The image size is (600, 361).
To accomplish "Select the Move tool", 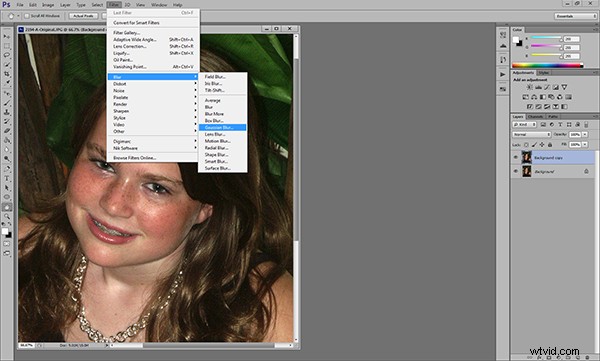I will click(7, 36).
